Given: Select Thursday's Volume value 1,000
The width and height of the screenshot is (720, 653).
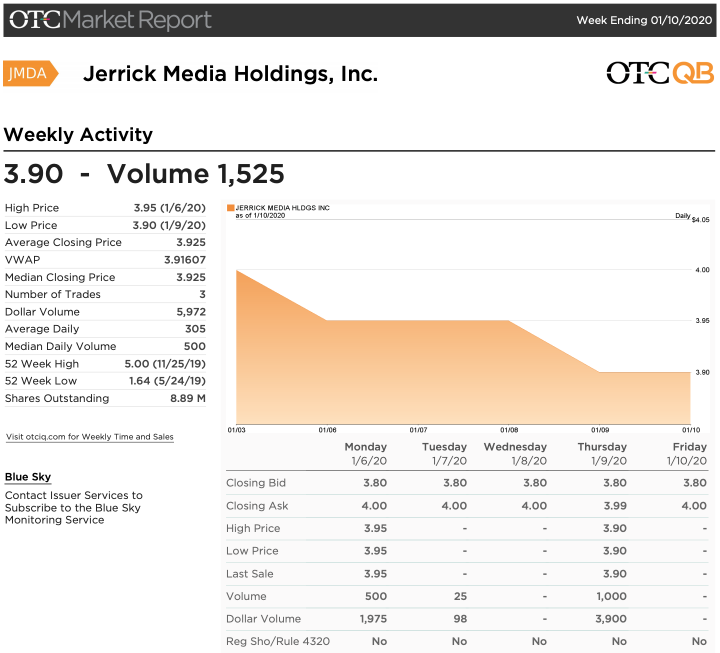Looking at the screenshot, I should 612,596.
